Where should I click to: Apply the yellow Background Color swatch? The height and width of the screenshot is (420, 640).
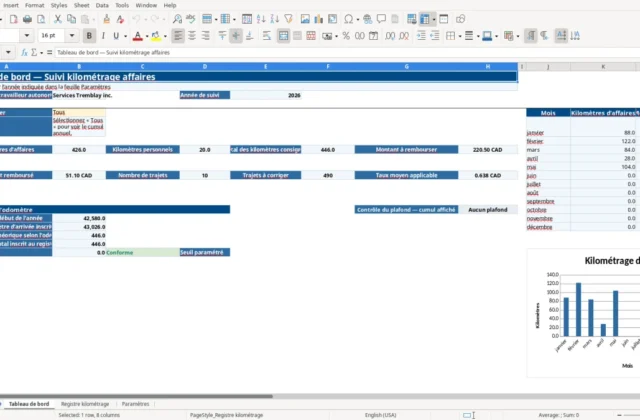click(156, 36)
